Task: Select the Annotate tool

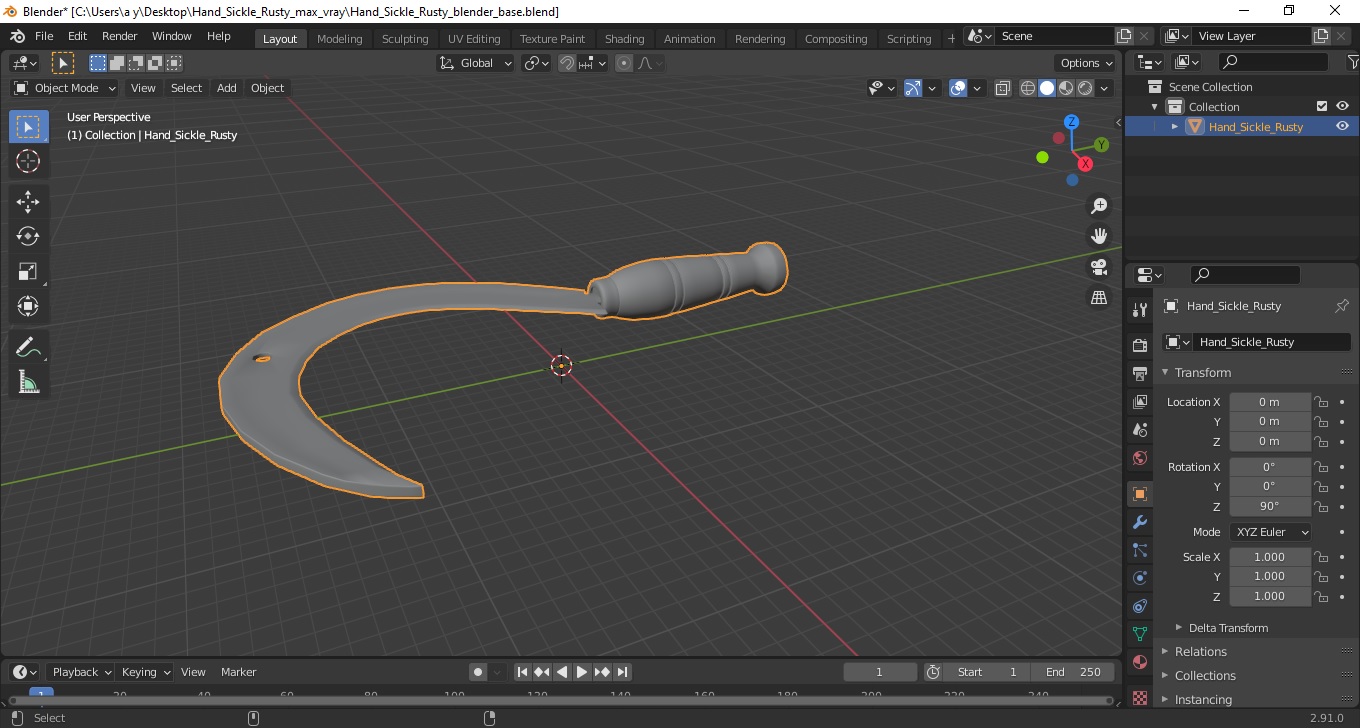Action: [28, 348]
